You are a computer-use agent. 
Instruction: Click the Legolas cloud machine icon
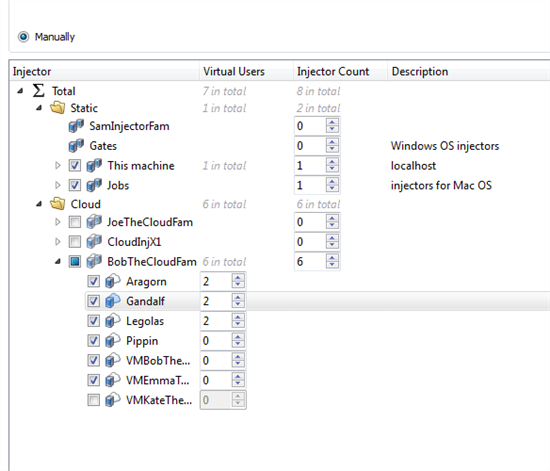113,321
